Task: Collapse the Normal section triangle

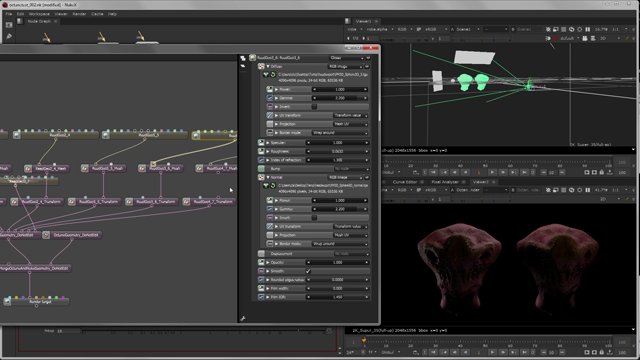Action: tap(268, 178)
